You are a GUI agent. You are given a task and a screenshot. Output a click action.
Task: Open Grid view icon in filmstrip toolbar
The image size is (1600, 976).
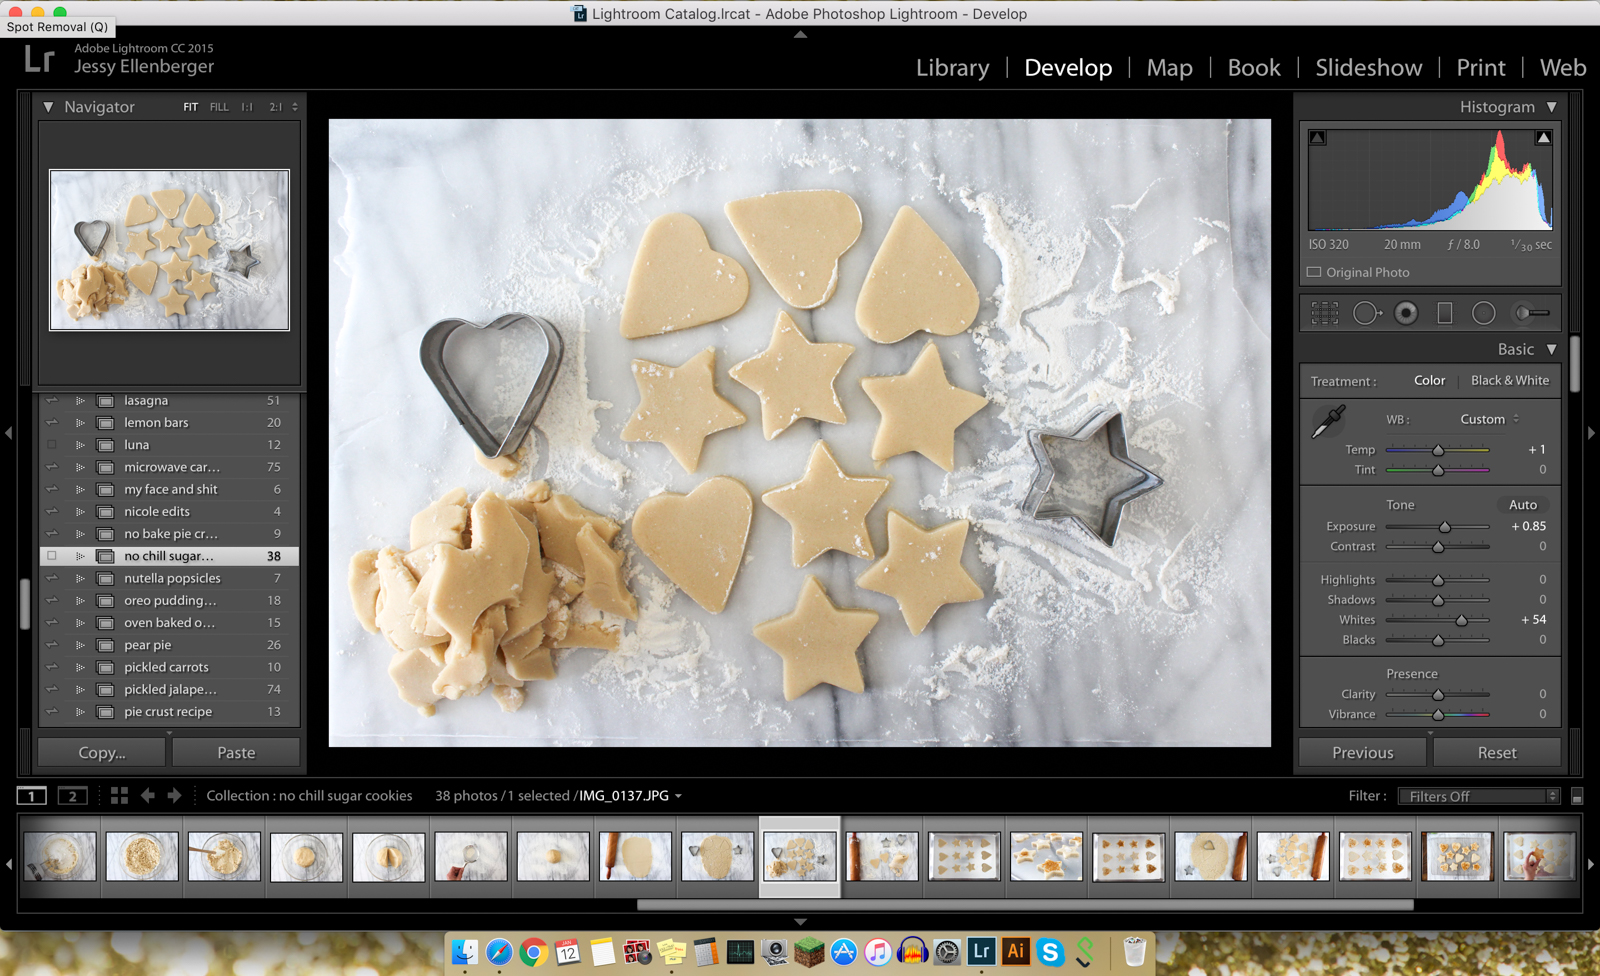pyautogui.click(x=119, y=796)
